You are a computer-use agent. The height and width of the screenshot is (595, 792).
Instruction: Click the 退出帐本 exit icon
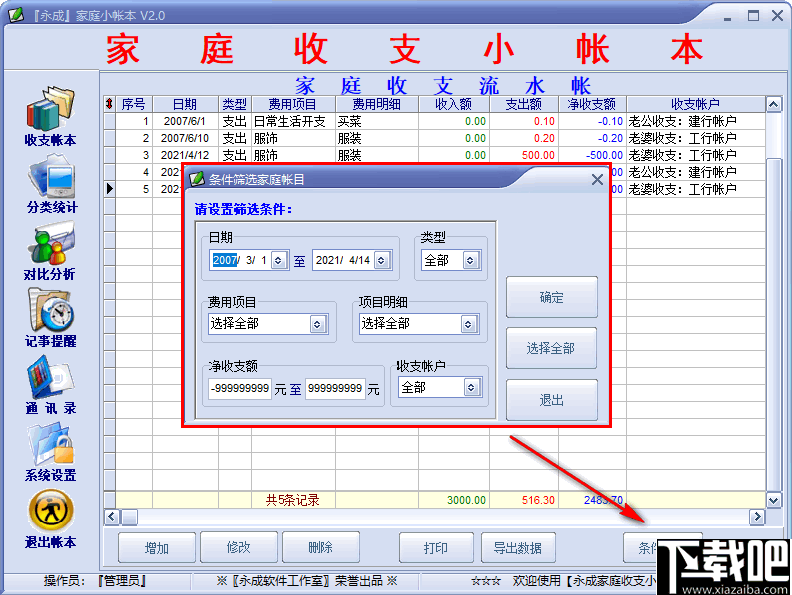tap(51, 511)
